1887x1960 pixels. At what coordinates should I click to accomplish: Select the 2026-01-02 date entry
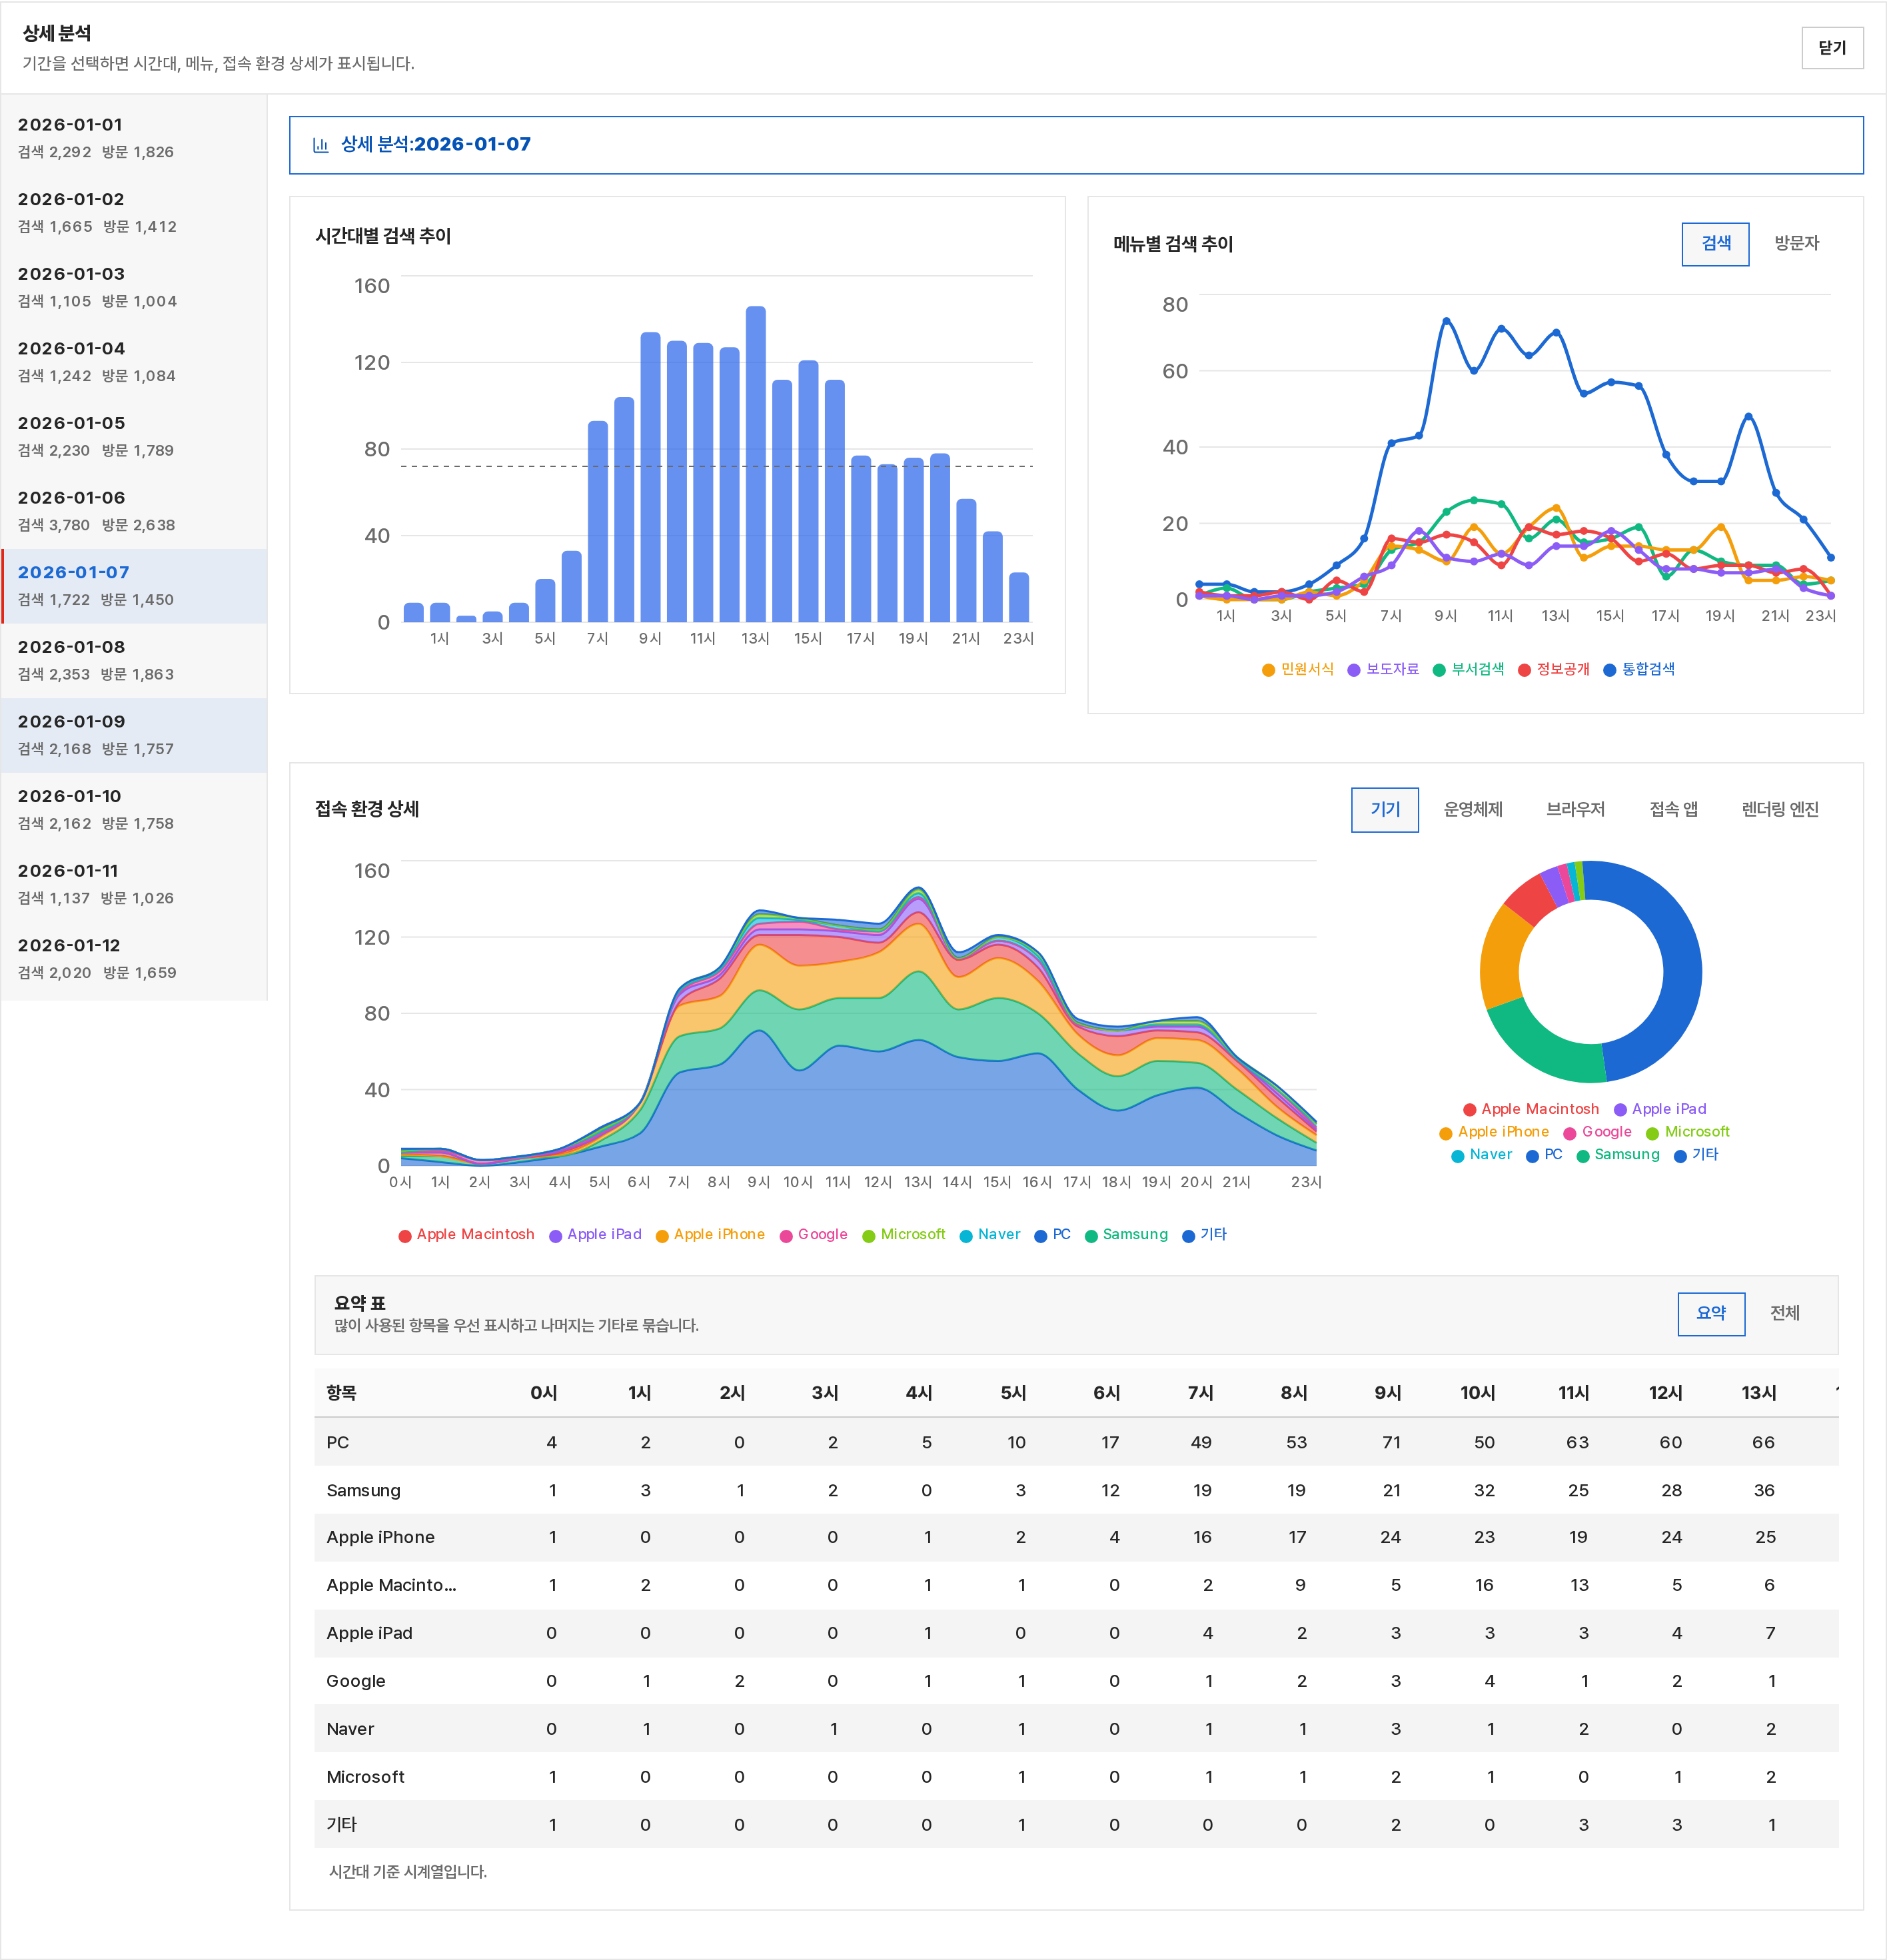[134, 213]
